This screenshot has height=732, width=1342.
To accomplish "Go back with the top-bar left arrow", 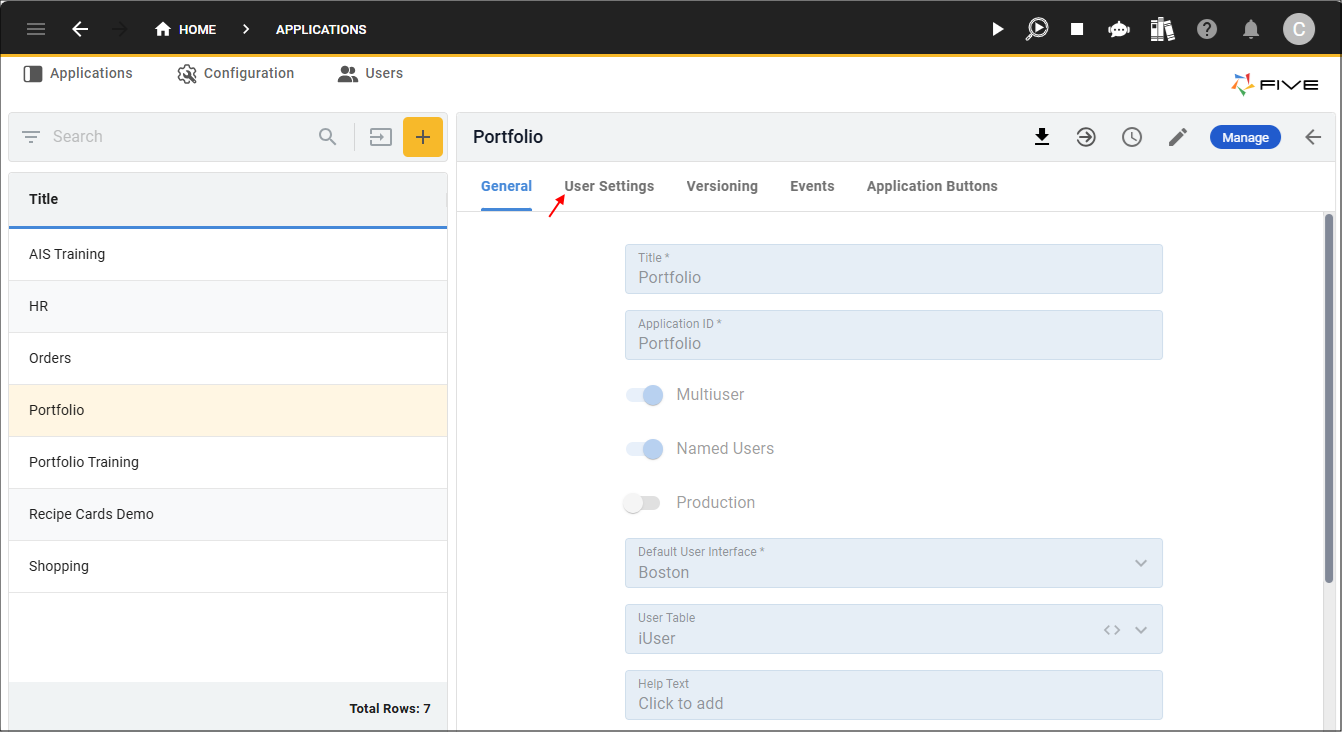I will pyautogui.click(x=80, y=29).
